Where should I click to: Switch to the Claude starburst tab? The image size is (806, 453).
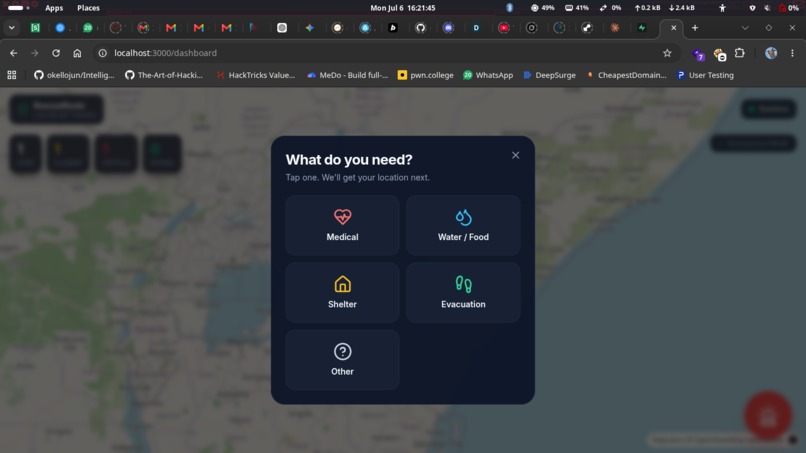pos(615,28)
